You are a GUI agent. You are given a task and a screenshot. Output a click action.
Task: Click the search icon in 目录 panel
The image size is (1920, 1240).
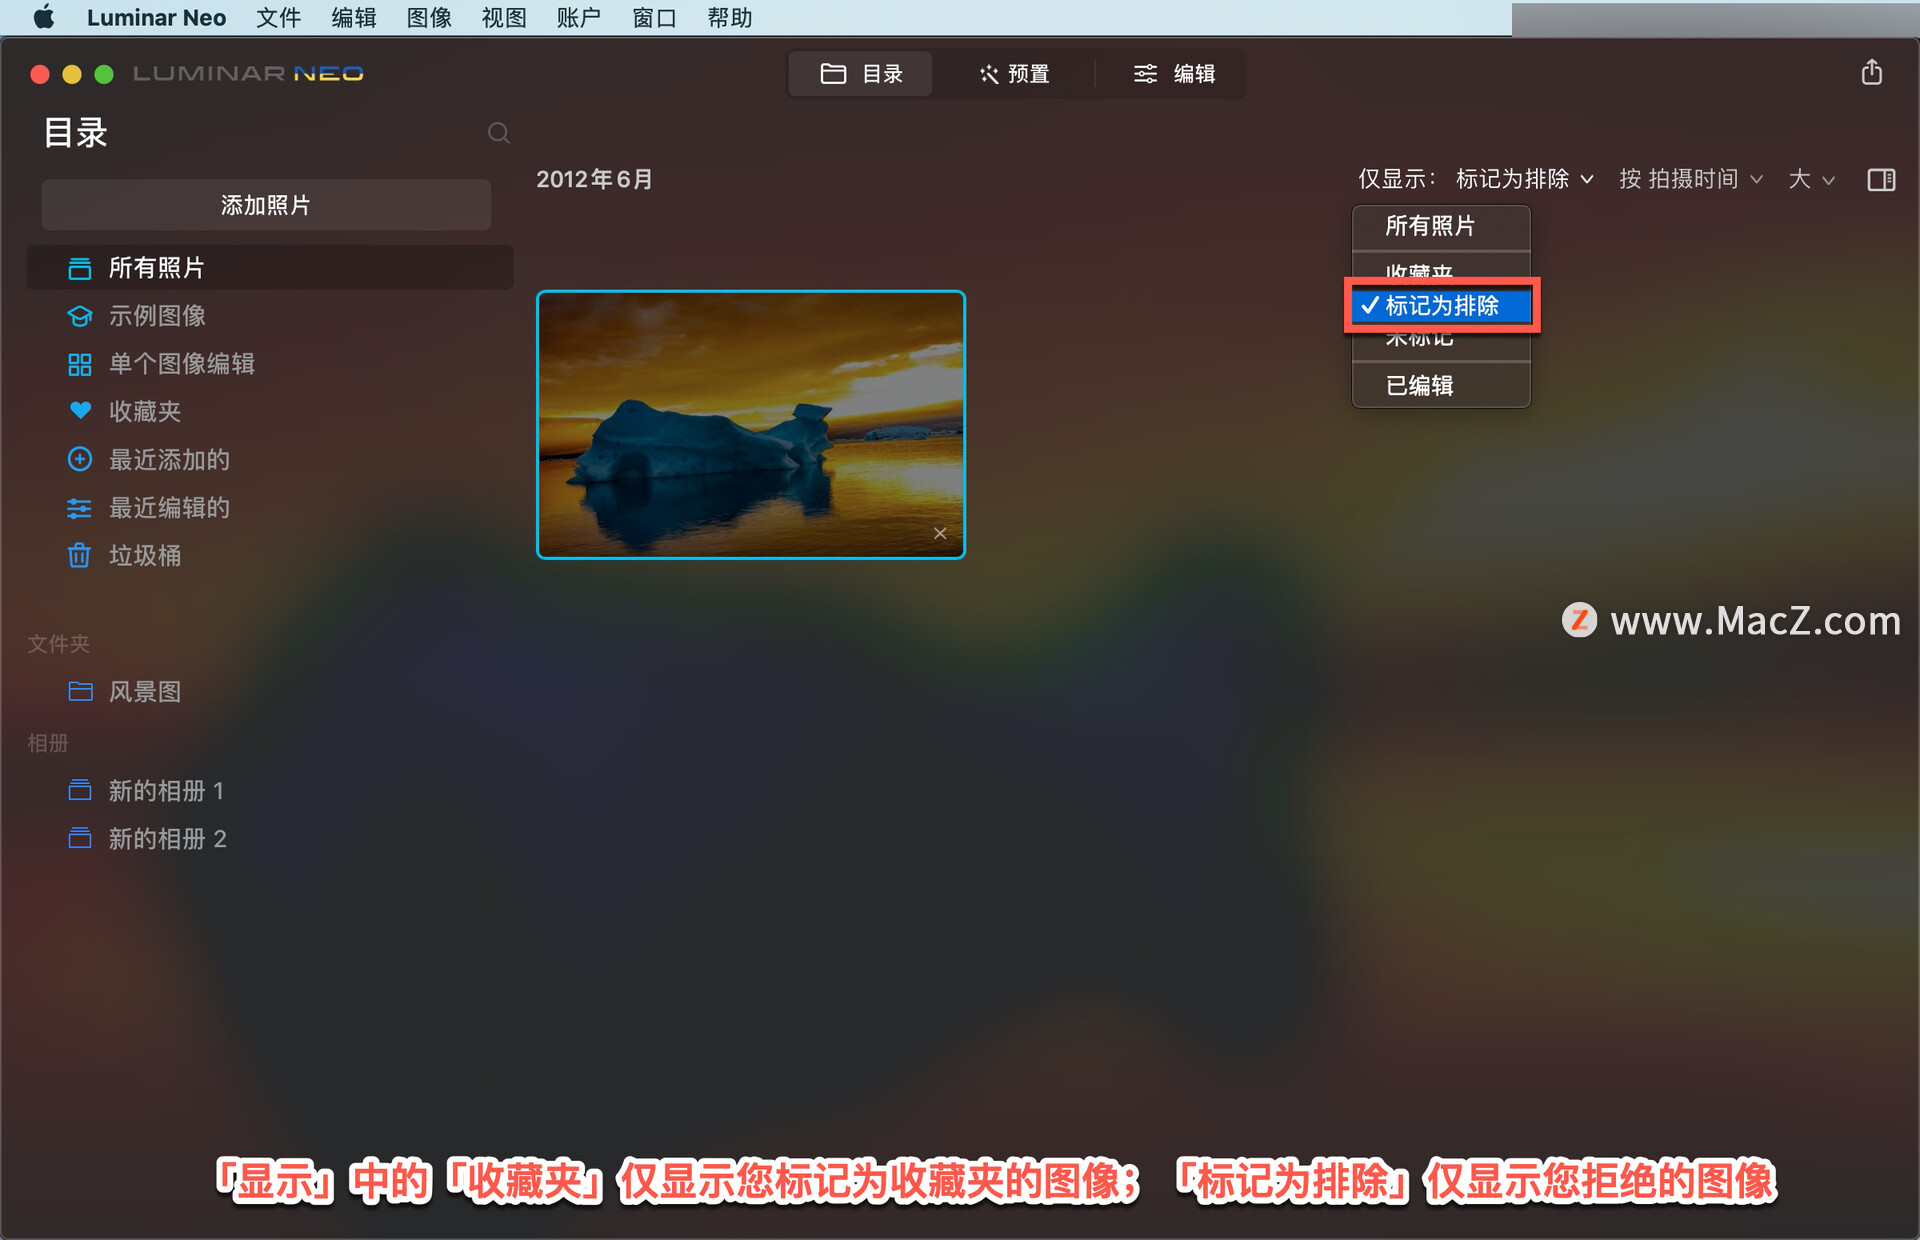coord(497,133)
